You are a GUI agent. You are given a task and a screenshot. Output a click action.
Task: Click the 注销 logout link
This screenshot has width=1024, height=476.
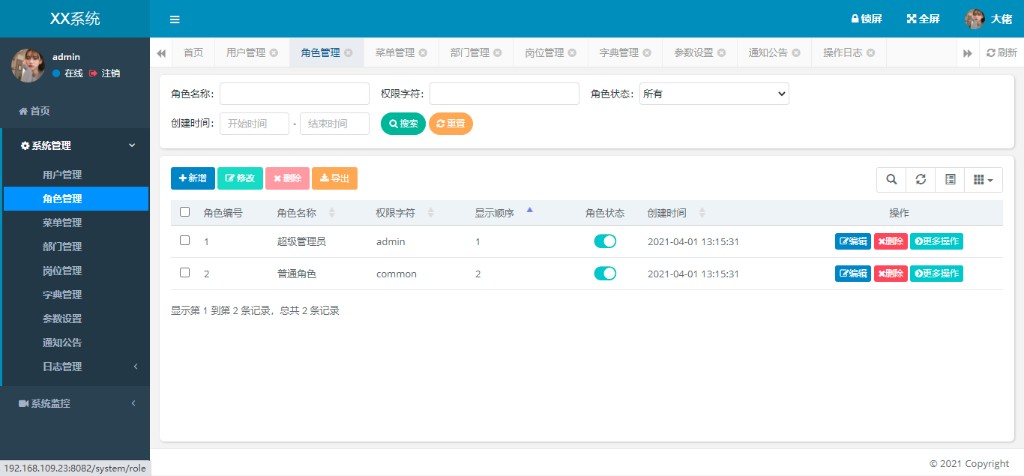pos(104,73)
